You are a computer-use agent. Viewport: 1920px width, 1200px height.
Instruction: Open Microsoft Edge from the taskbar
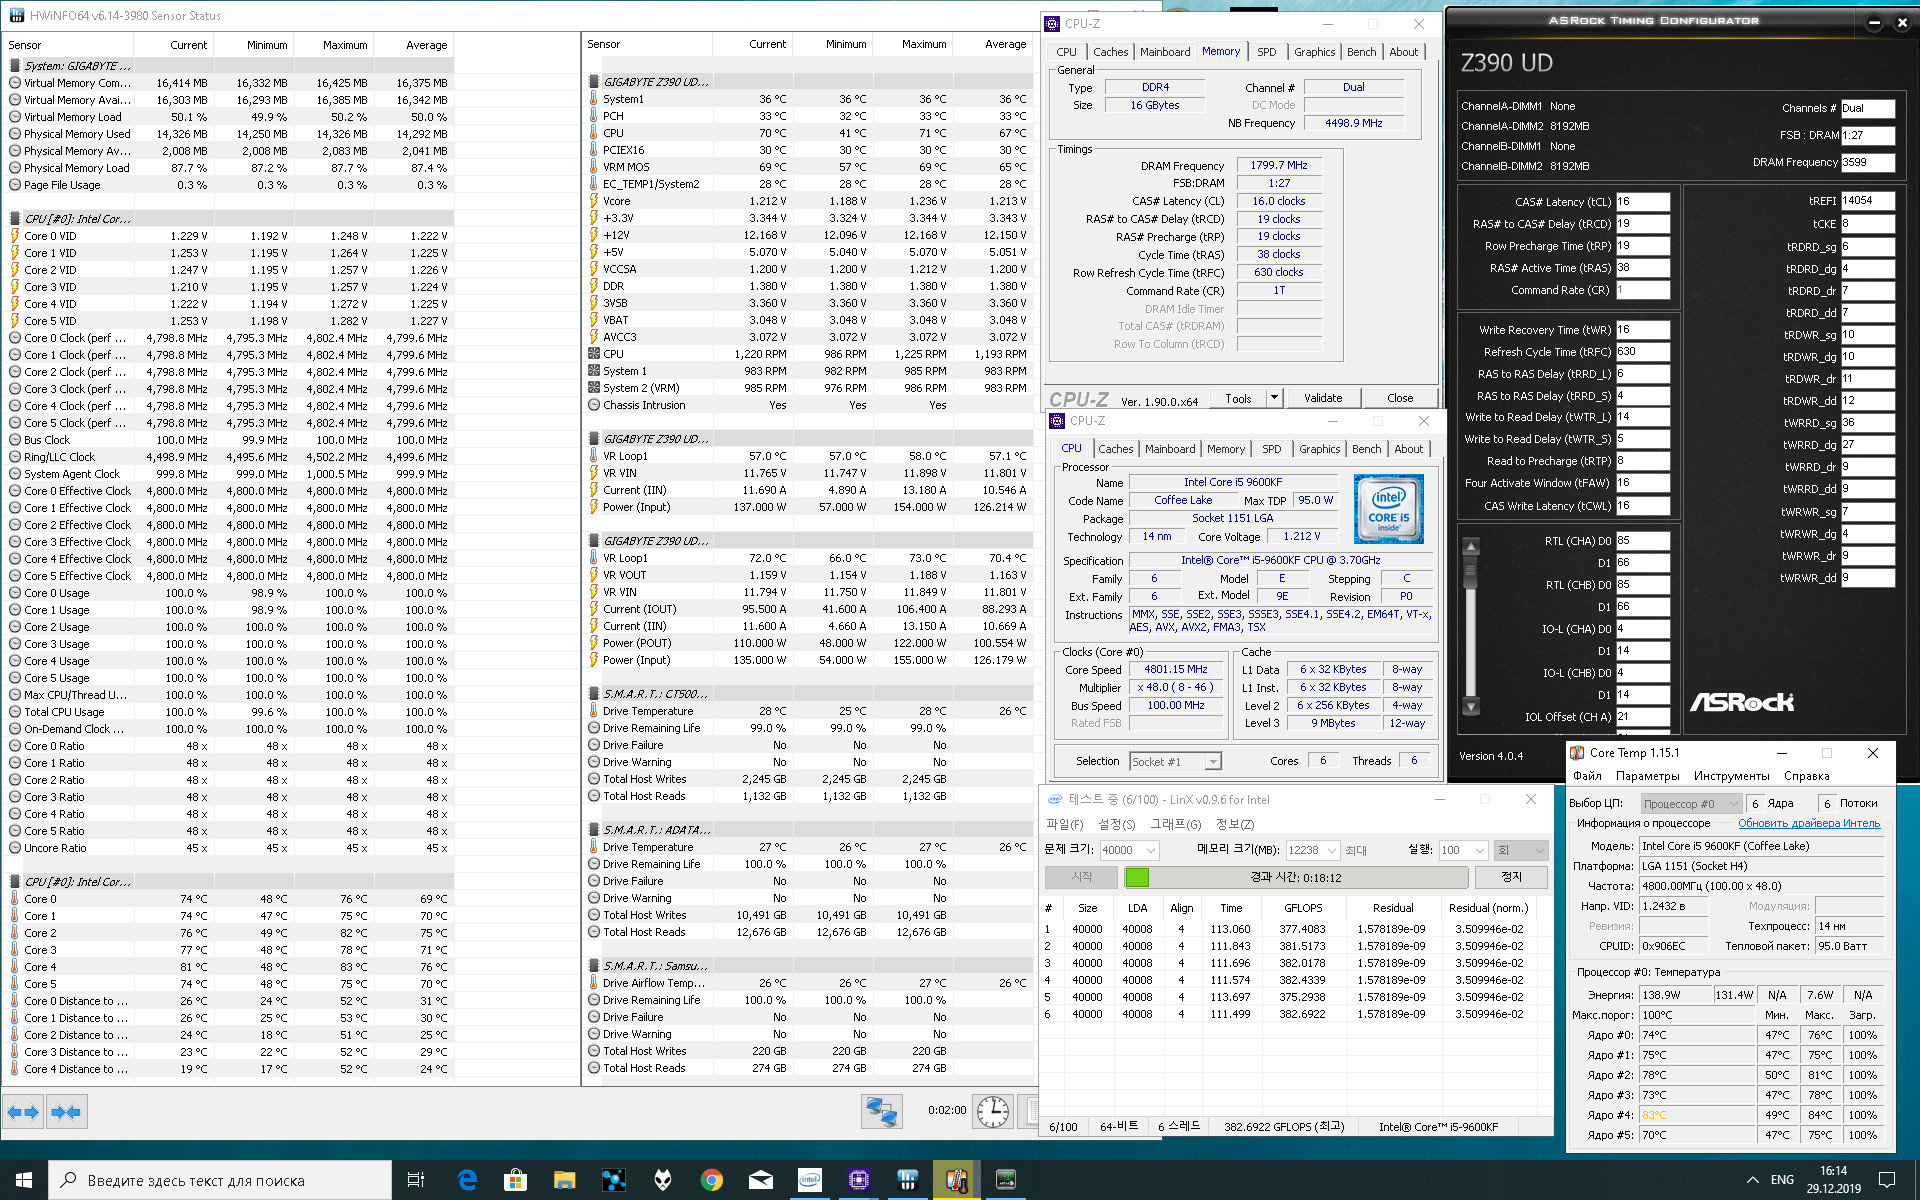(x=467, y=1180)
